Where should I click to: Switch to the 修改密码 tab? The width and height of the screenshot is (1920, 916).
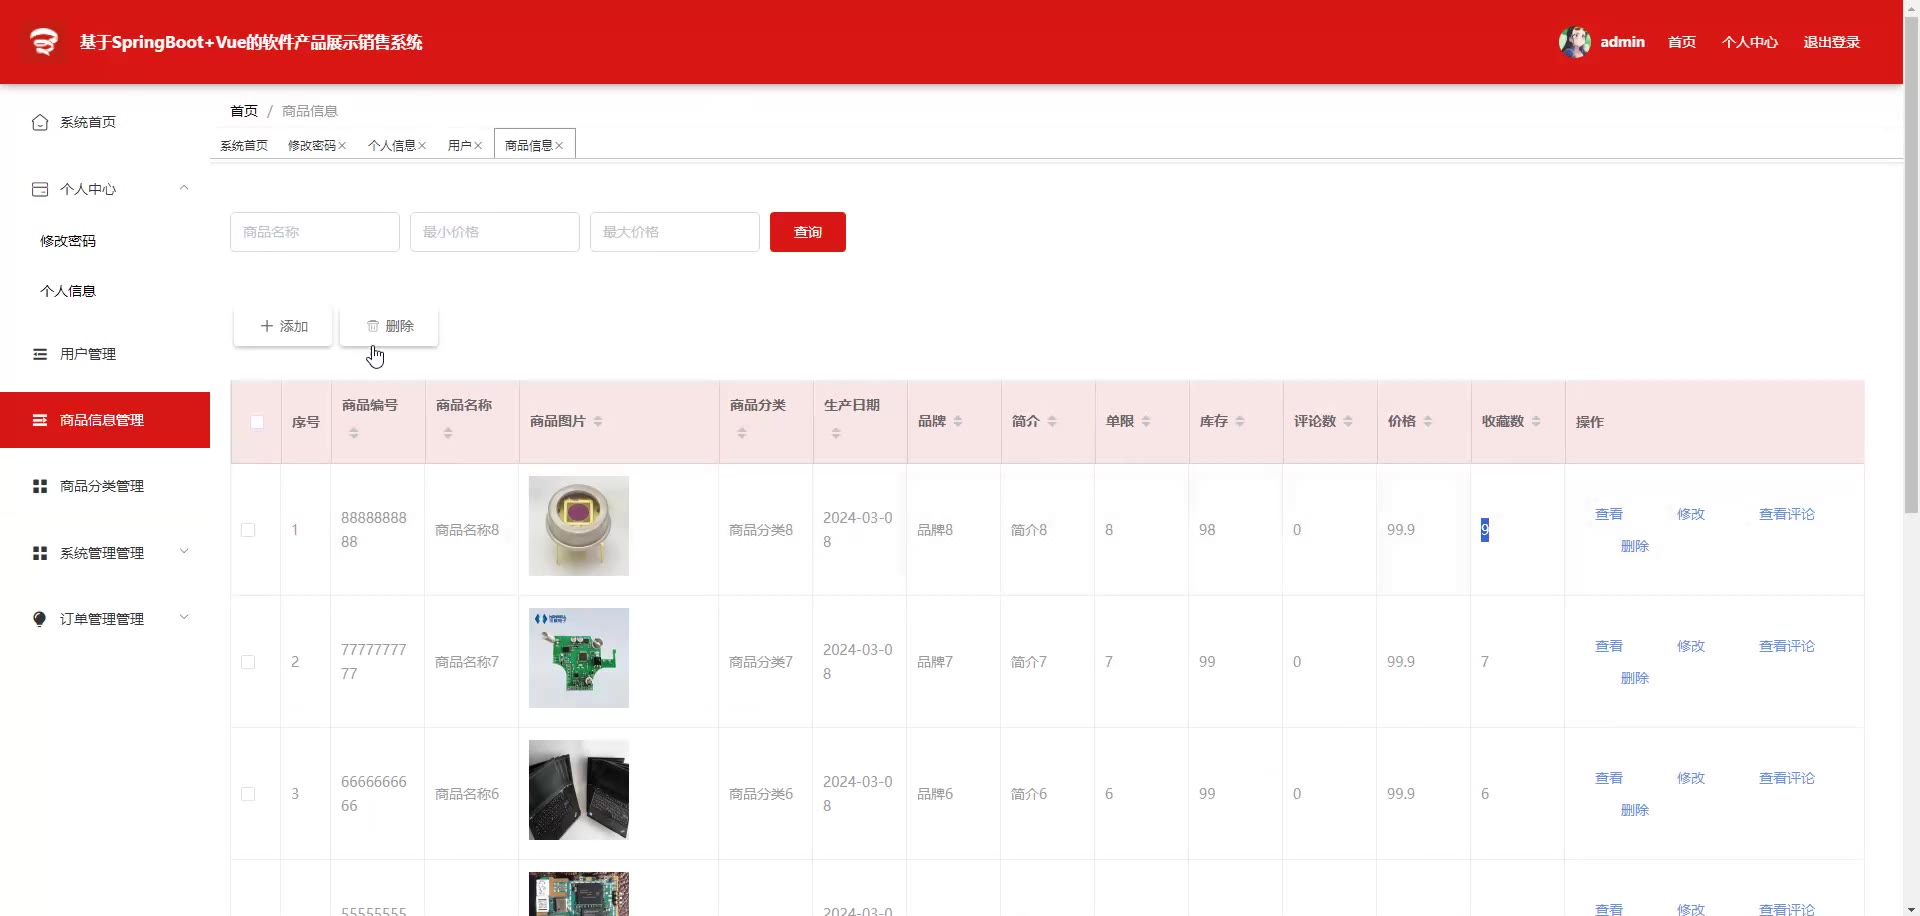click(x=312, y=146)
